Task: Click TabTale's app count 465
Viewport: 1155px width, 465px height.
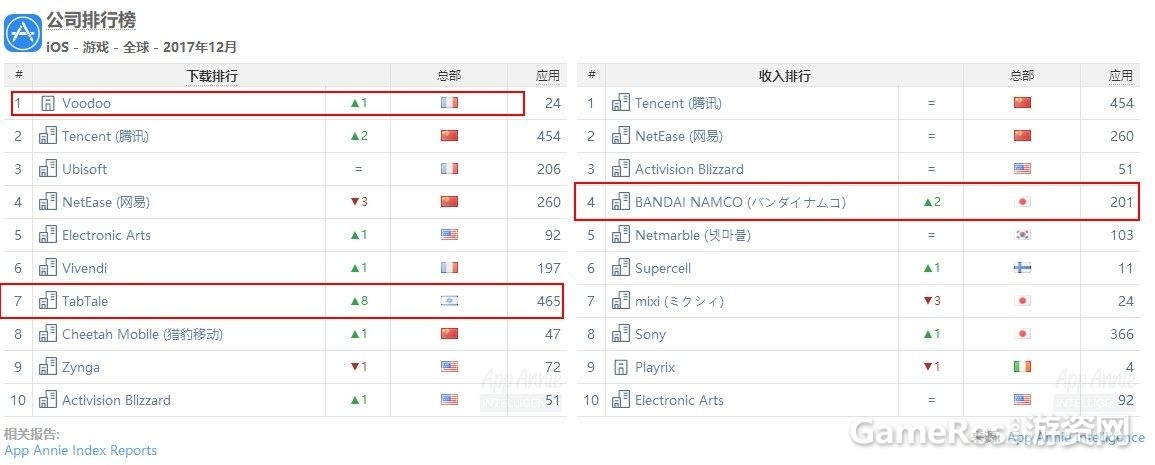Action: (x=549, y=301)
